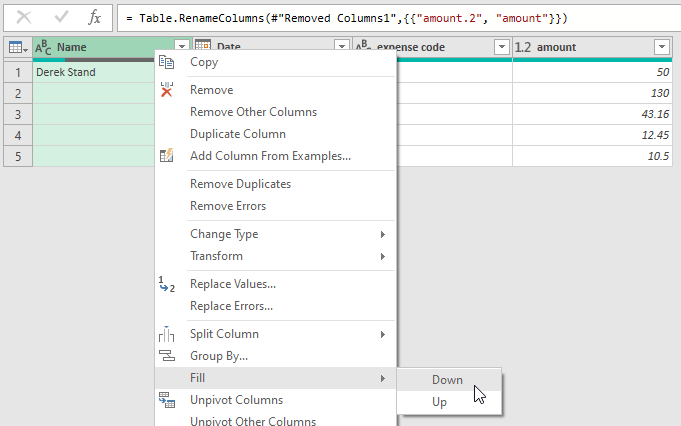Viewport: 681px width, 426px height.
Task: Click the Derek Stand cell
Action: click(94, 72)
